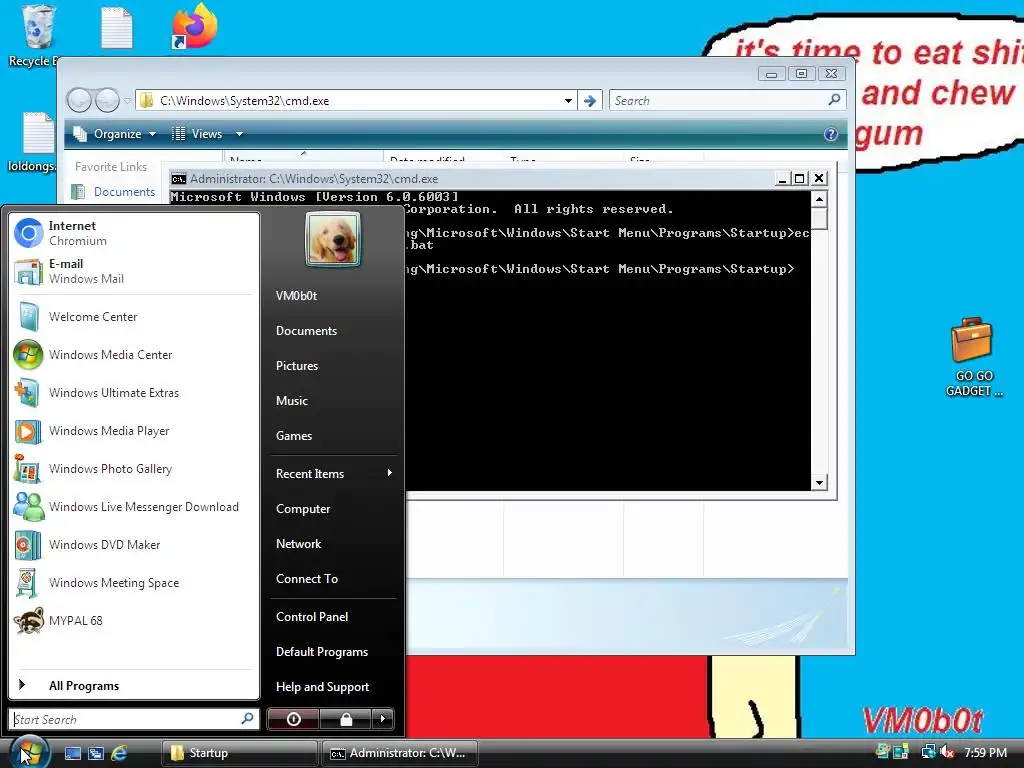
Task: Click Explorer Forward navigation button
Action: (107, 101)
